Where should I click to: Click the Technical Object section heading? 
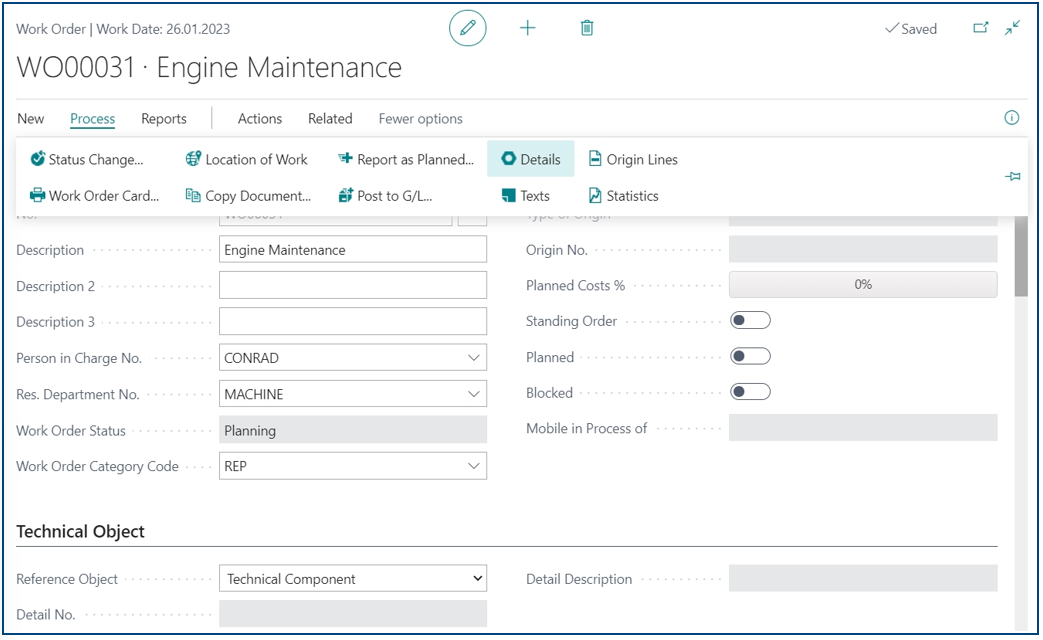tap(80, 531)
